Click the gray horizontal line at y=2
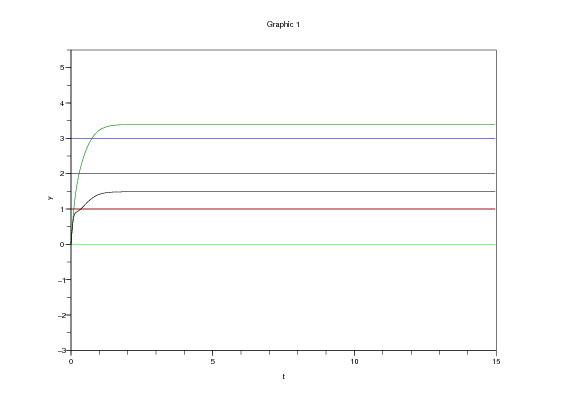The height and width of the screenshot is (401, 567). tap(283, 174)
